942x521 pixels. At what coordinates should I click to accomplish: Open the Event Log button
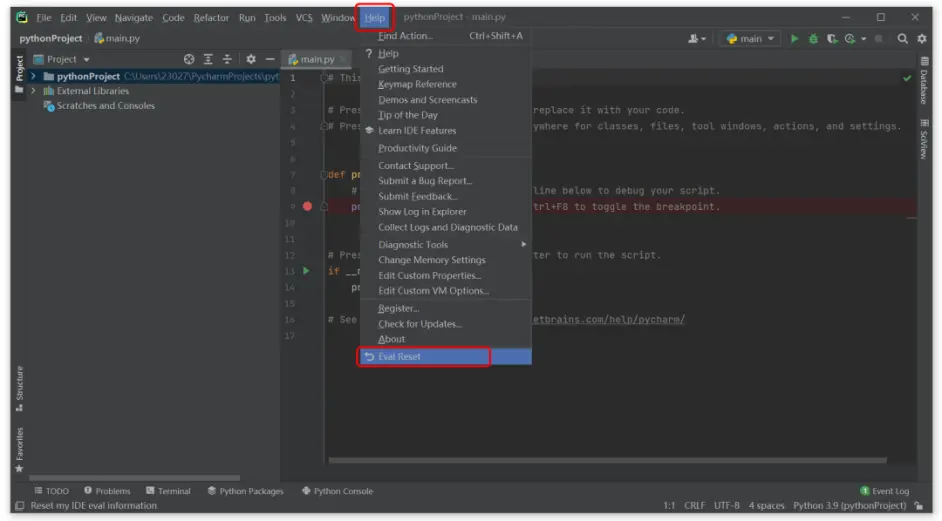pos(884,491)
